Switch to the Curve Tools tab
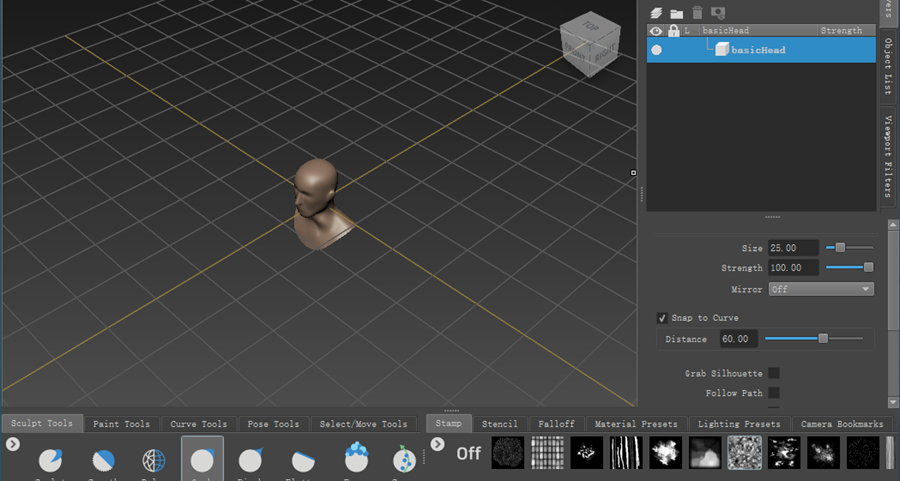 (199, 424)
